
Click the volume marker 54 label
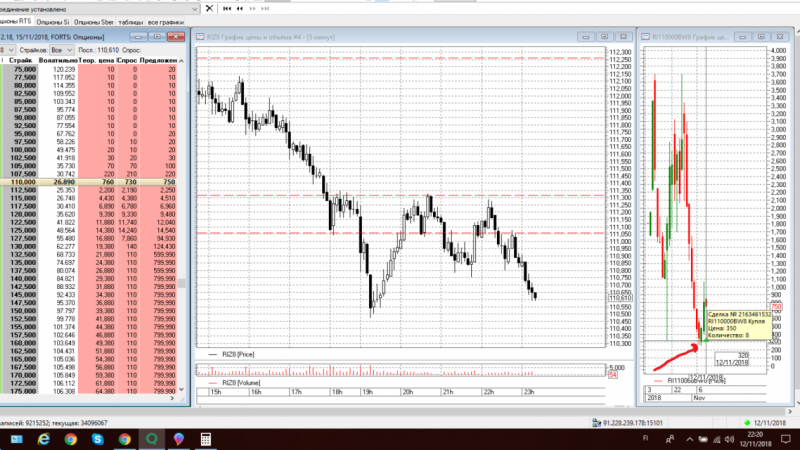tap(613, 375)
